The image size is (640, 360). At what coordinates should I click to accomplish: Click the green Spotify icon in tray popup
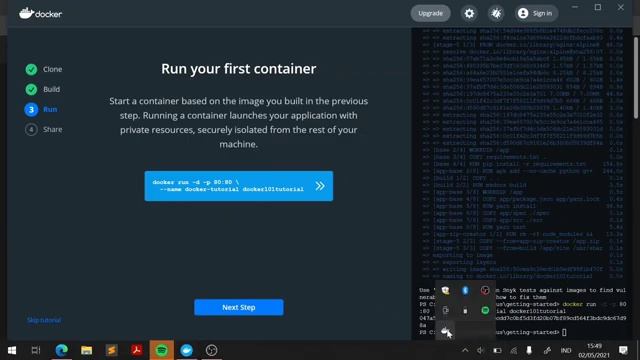tap(485, 311)
